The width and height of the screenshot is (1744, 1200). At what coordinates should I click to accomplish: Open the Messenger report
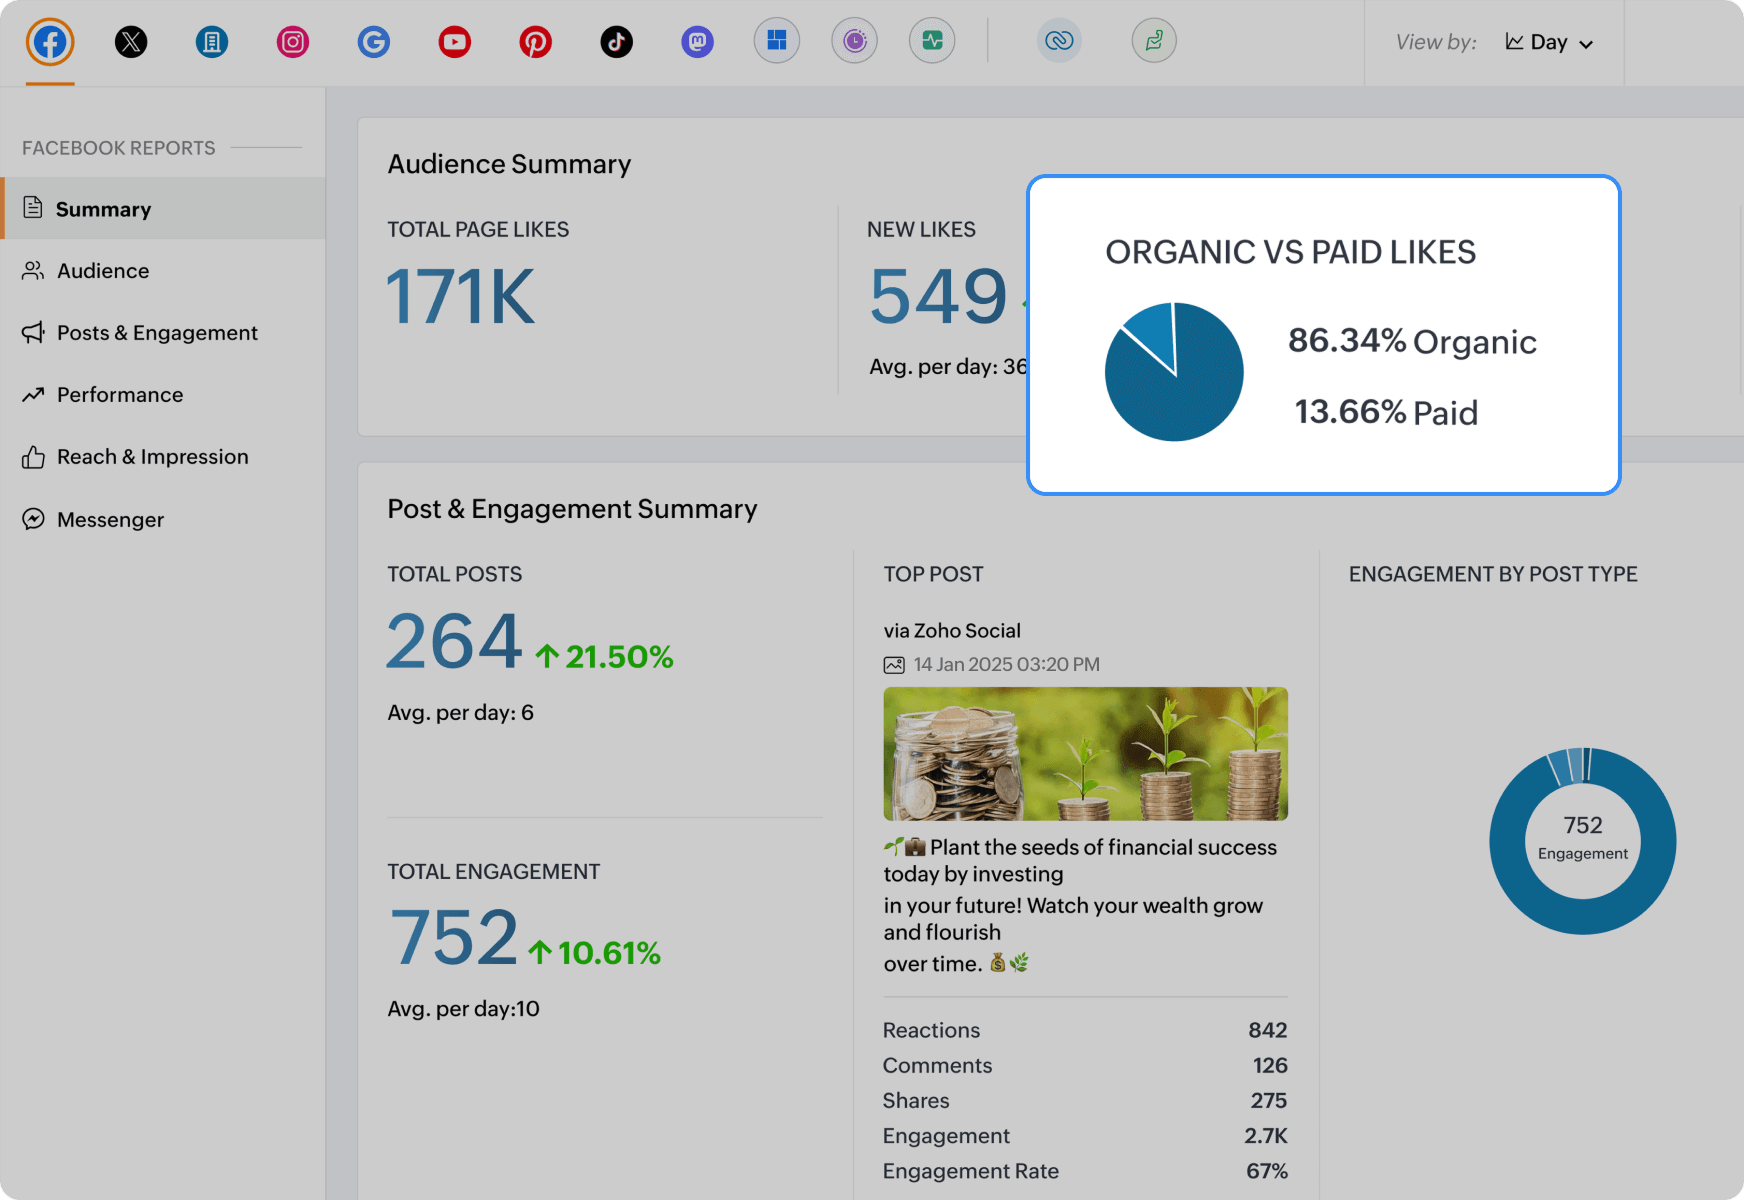pos(110,519)
